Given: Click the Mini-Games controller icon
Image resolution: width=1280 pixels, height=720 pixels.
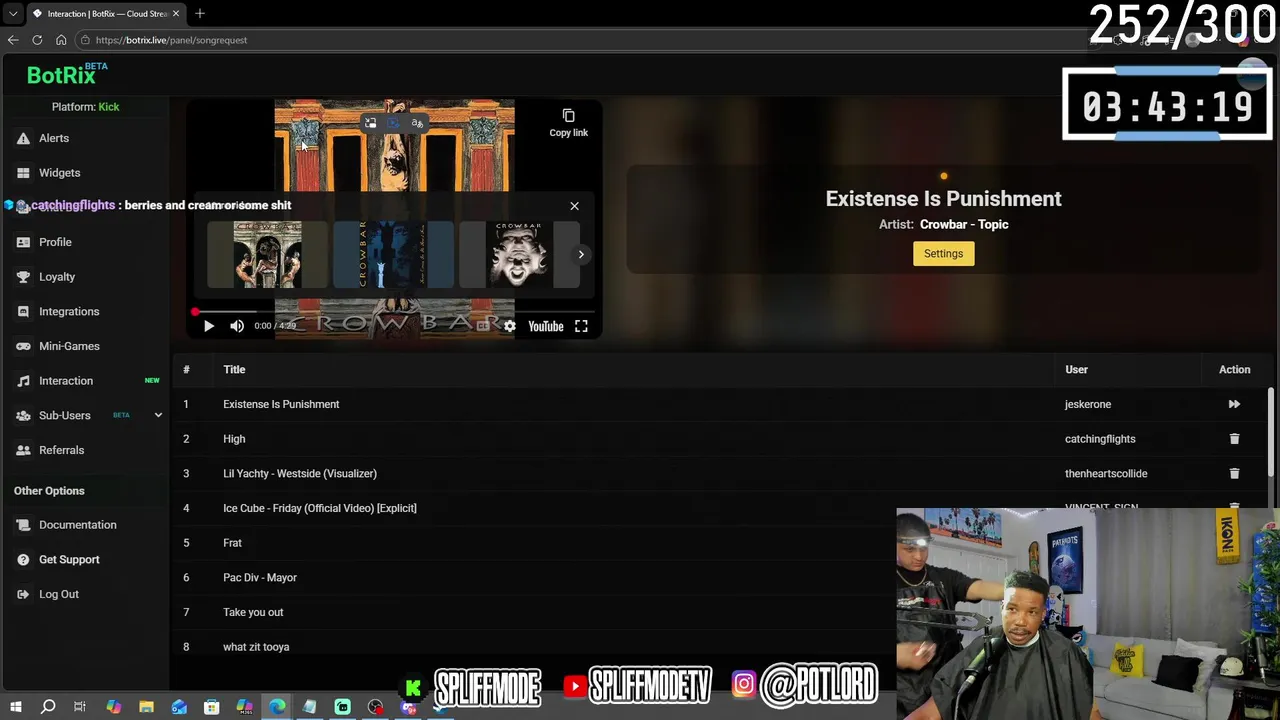Looking at the screenshot, I should click(x=23, y=346).
